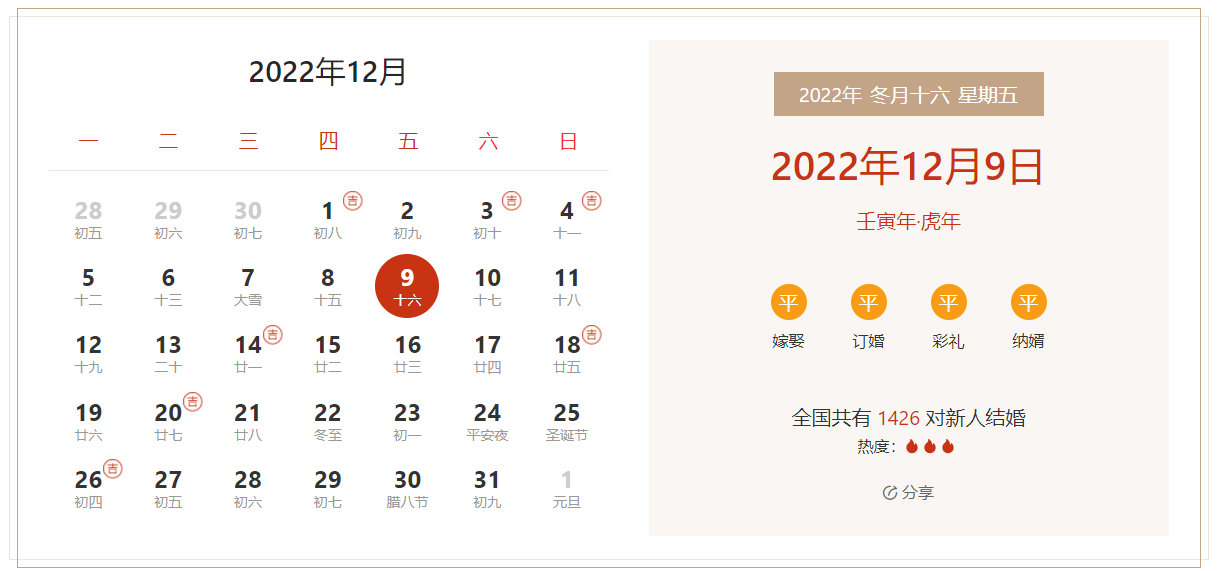The height and width of the screenshot is (571, 1219).
Task: Click the 吉 badge on December 18
Action: click(592, 335)
